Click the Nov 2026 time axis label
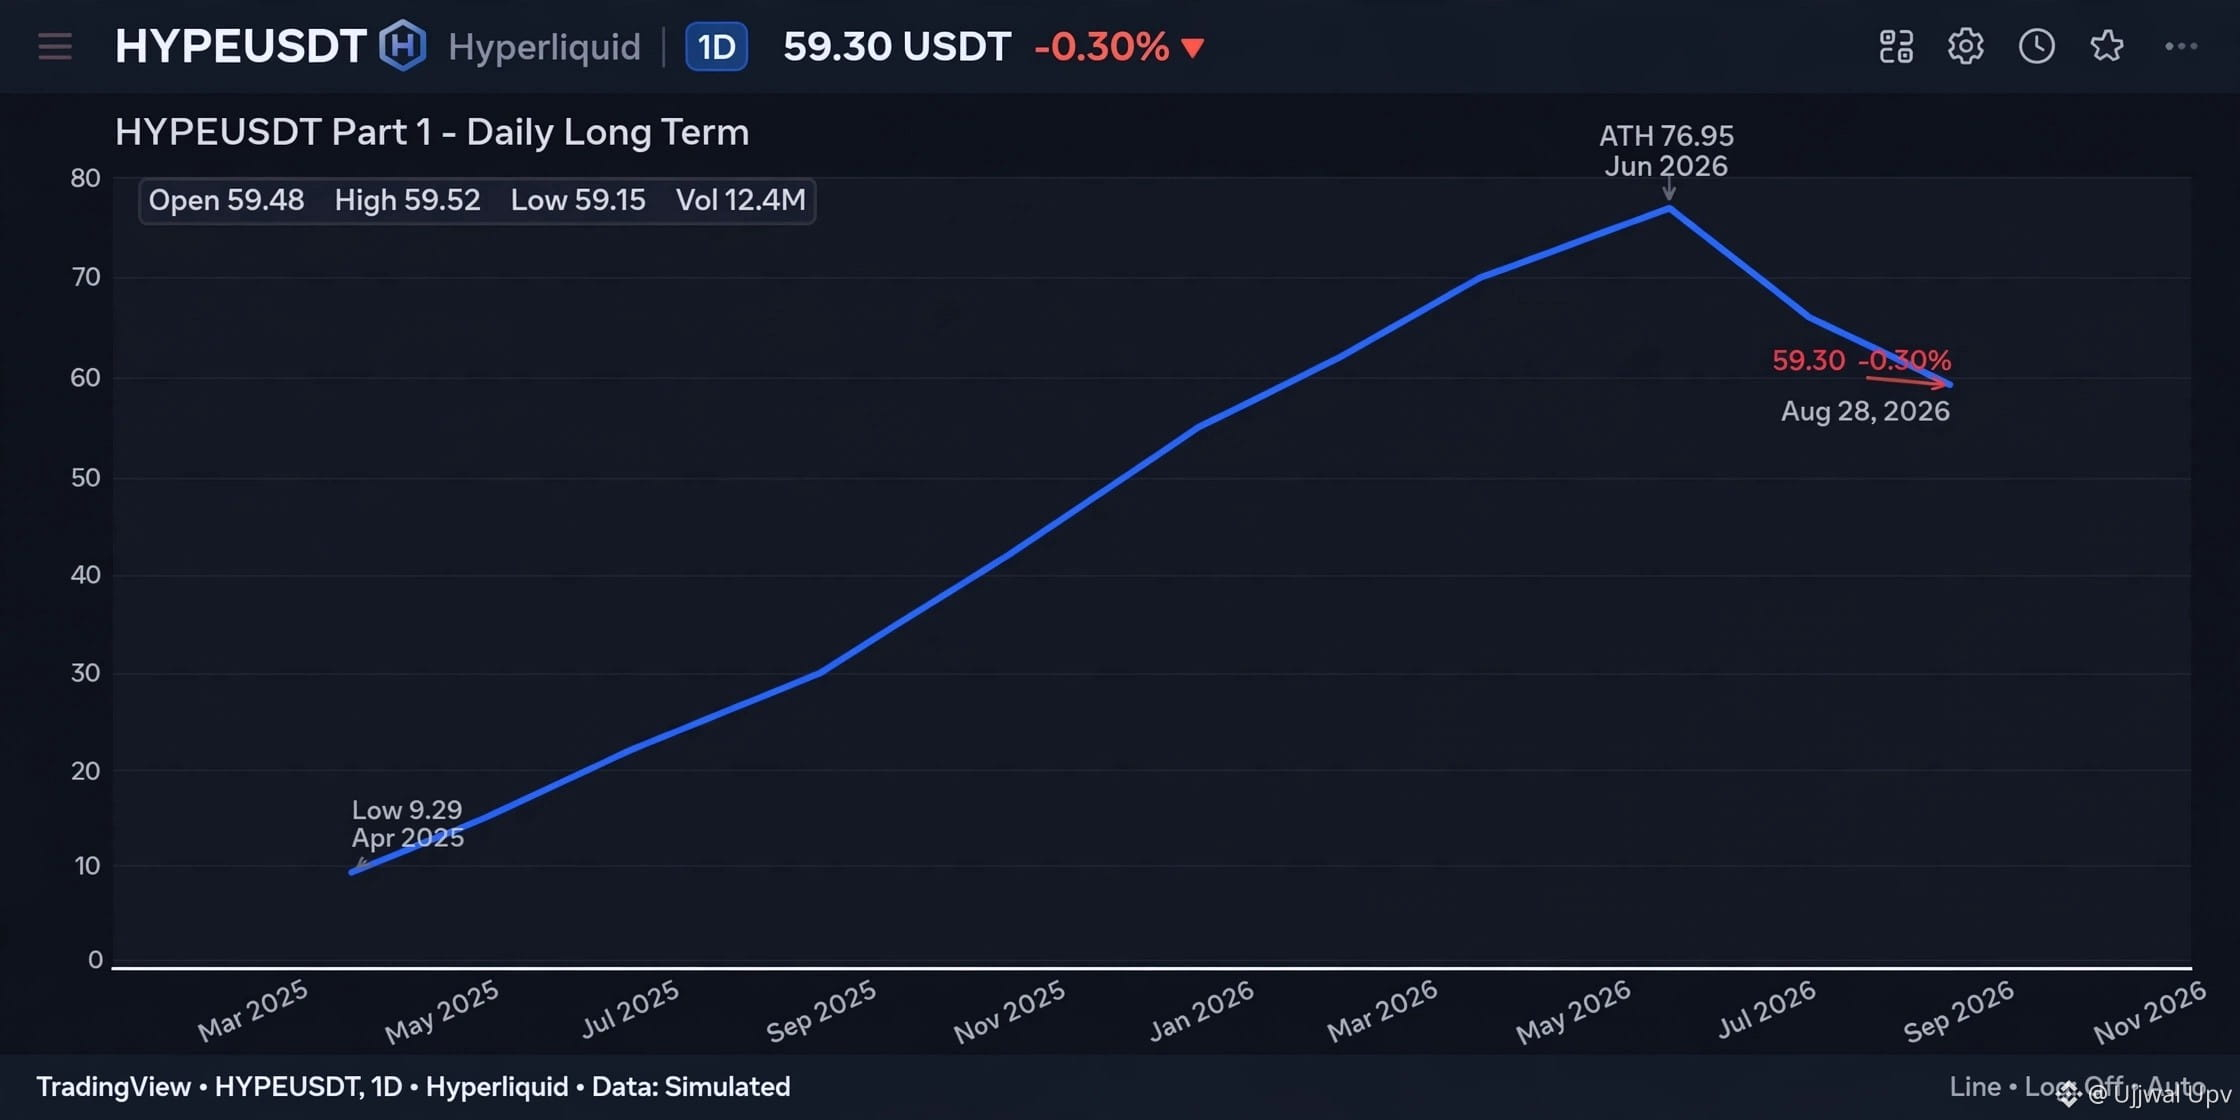The height and width of the screenshot is (1120, 2240). pos(2150,1011)
